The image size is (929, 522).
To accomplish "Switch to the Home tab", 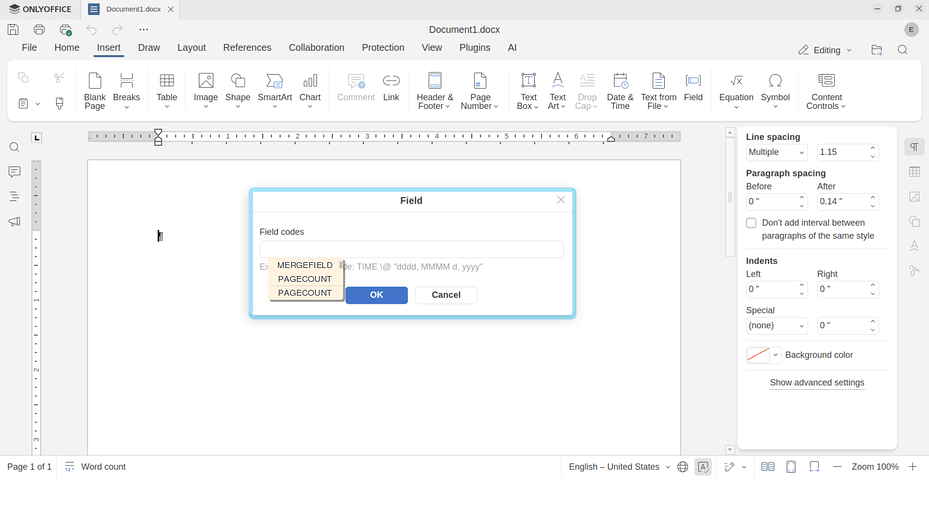I will [x=67, y=47].
